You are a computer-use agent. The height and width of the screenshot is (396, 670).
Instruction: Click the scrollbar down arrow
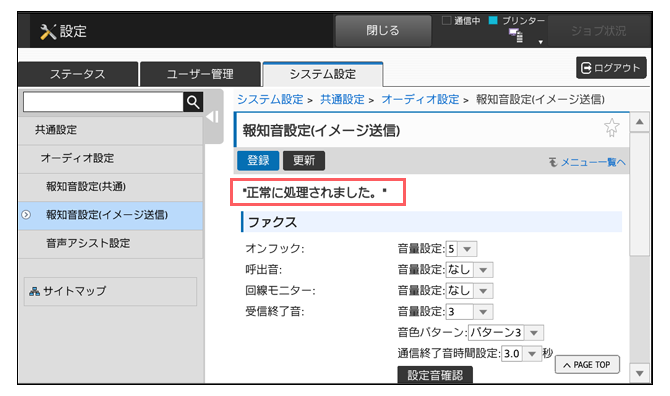(640, 374)
